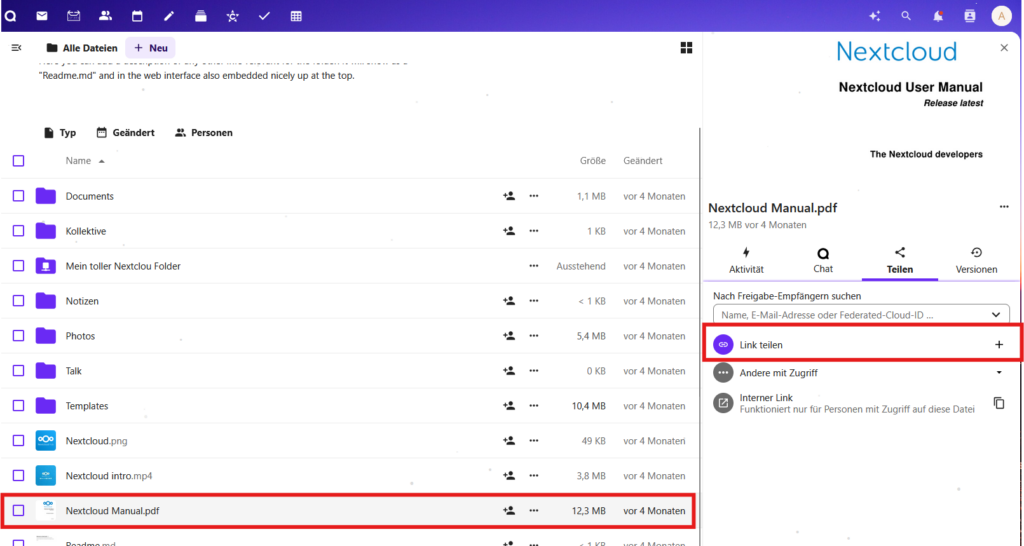Open three-dot menu for Documents folder
1024x546 pixels.
[x=534, y=196]
